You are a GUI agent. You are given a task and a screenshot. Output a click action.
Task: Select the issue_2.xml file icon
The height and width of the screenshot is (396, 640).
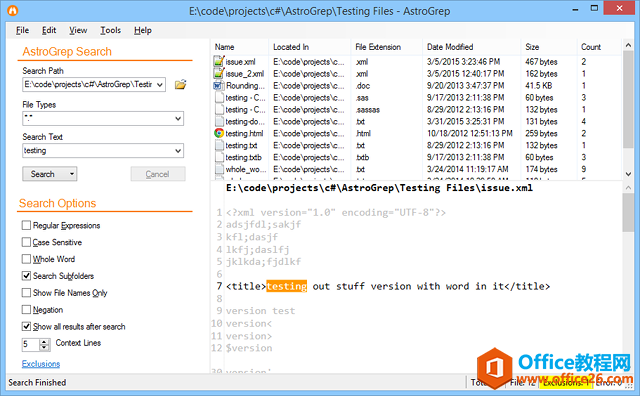pyautogui.click(x=219, y=73)
